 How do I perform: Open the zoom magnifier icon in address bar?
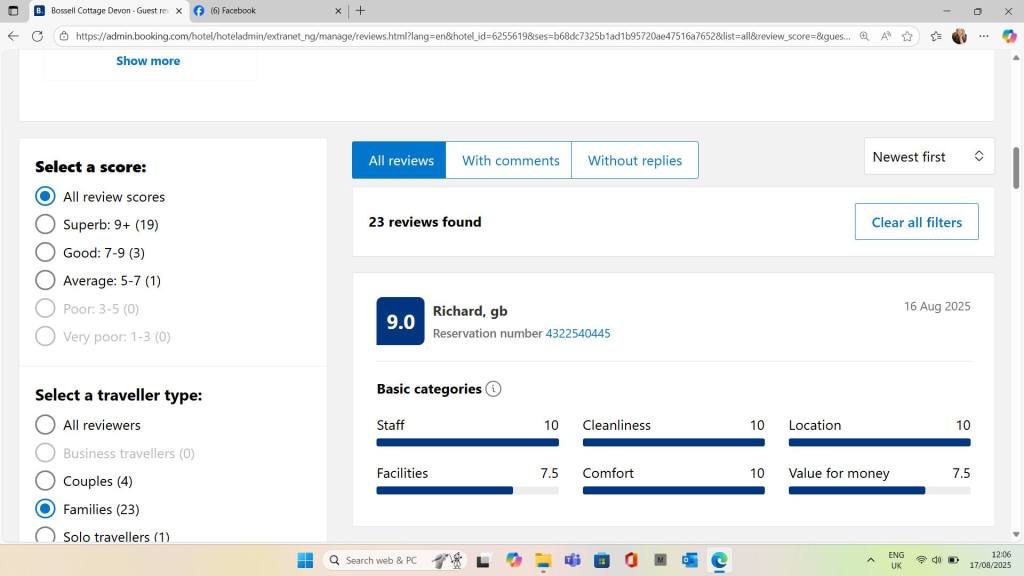tap(864, 36)
